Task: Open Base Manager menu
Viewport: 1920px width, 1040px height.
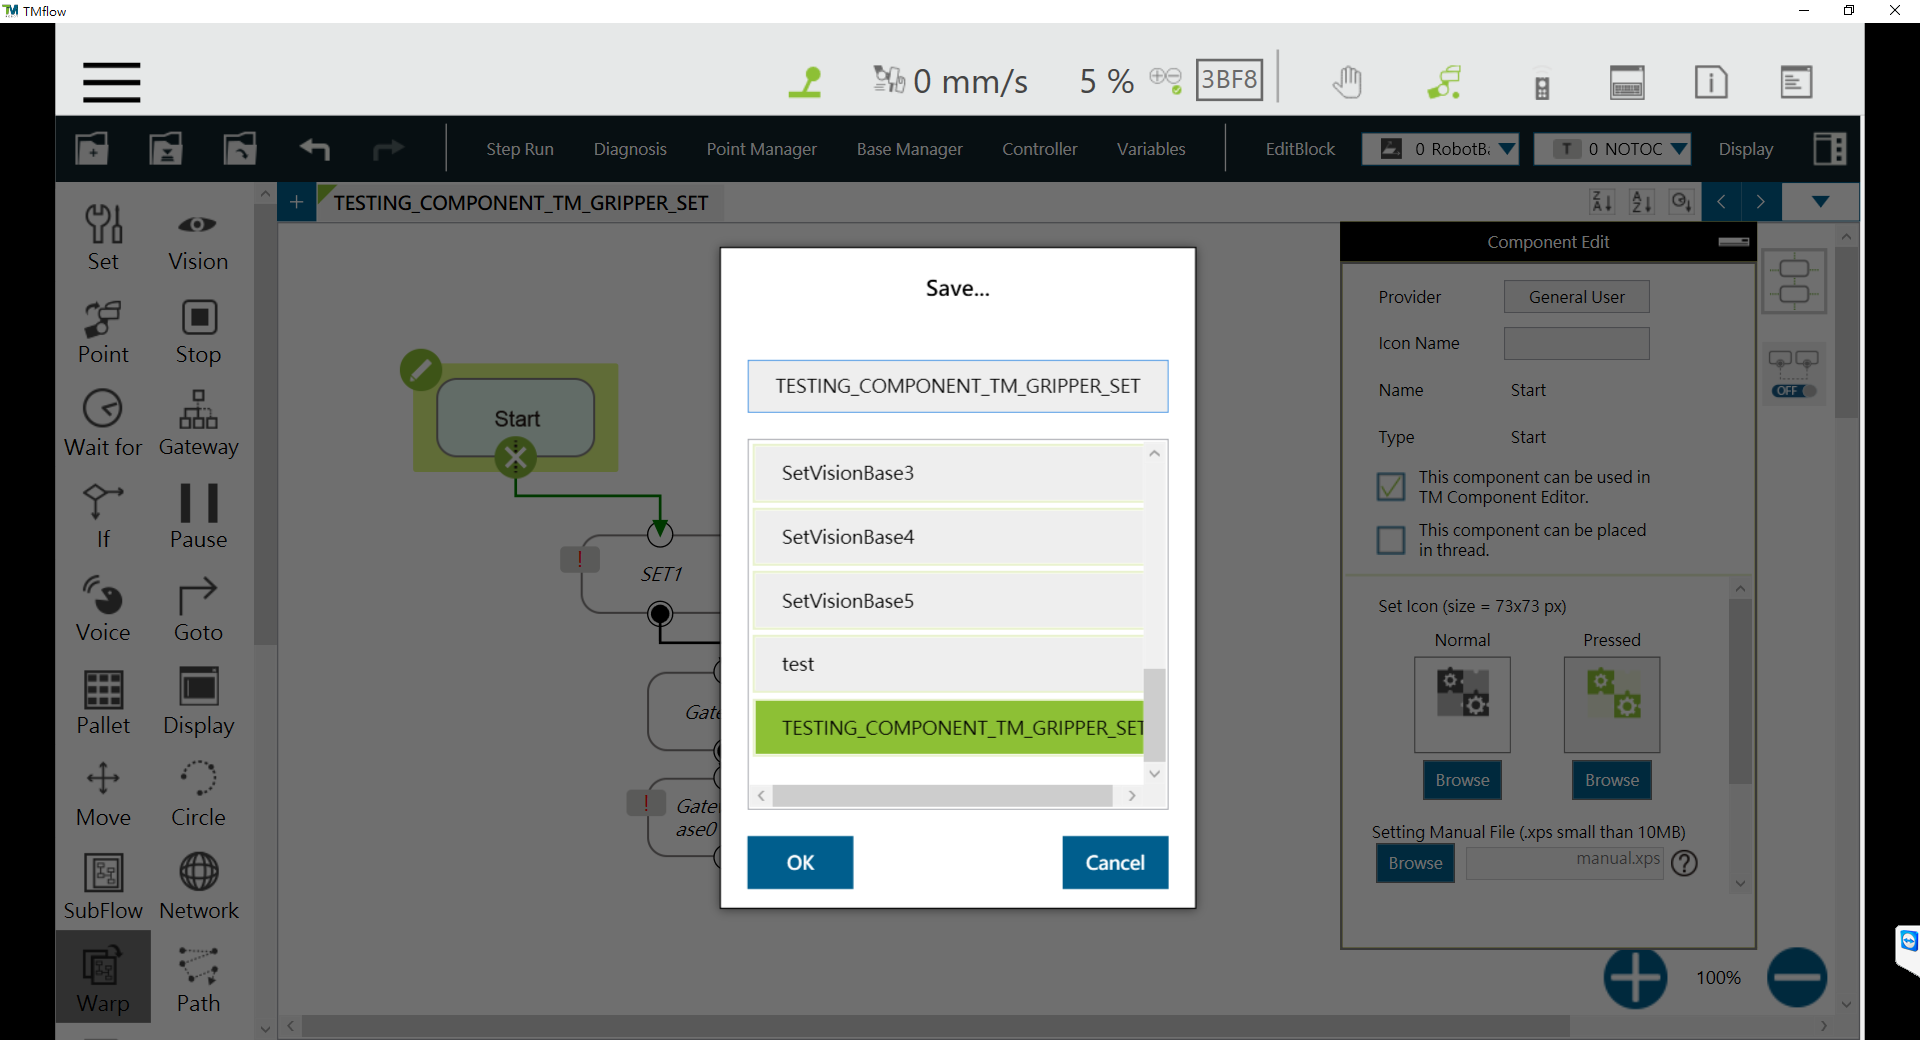Action: coord(910,149)
